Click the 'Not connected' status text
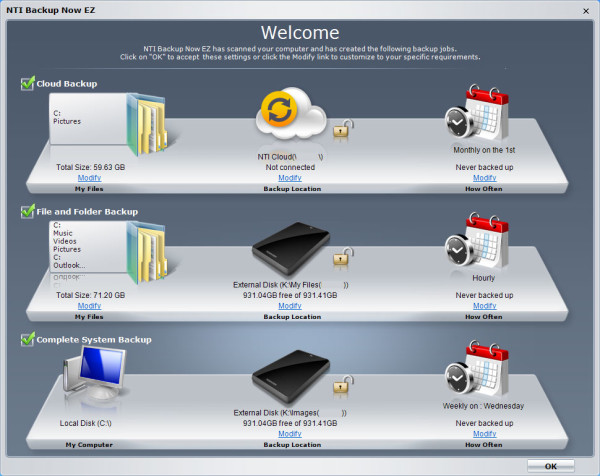600x476 pixels. coord(290,167)
